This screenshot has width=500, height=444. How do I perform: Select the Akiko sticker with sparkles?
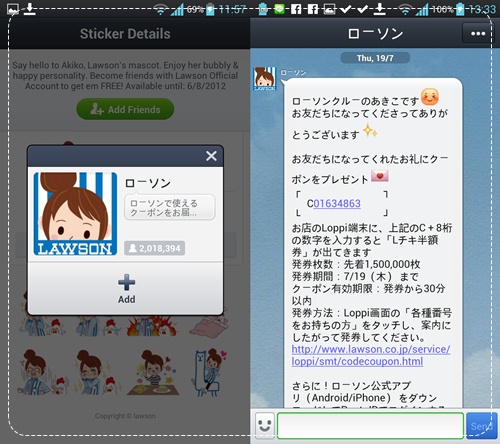97,372
